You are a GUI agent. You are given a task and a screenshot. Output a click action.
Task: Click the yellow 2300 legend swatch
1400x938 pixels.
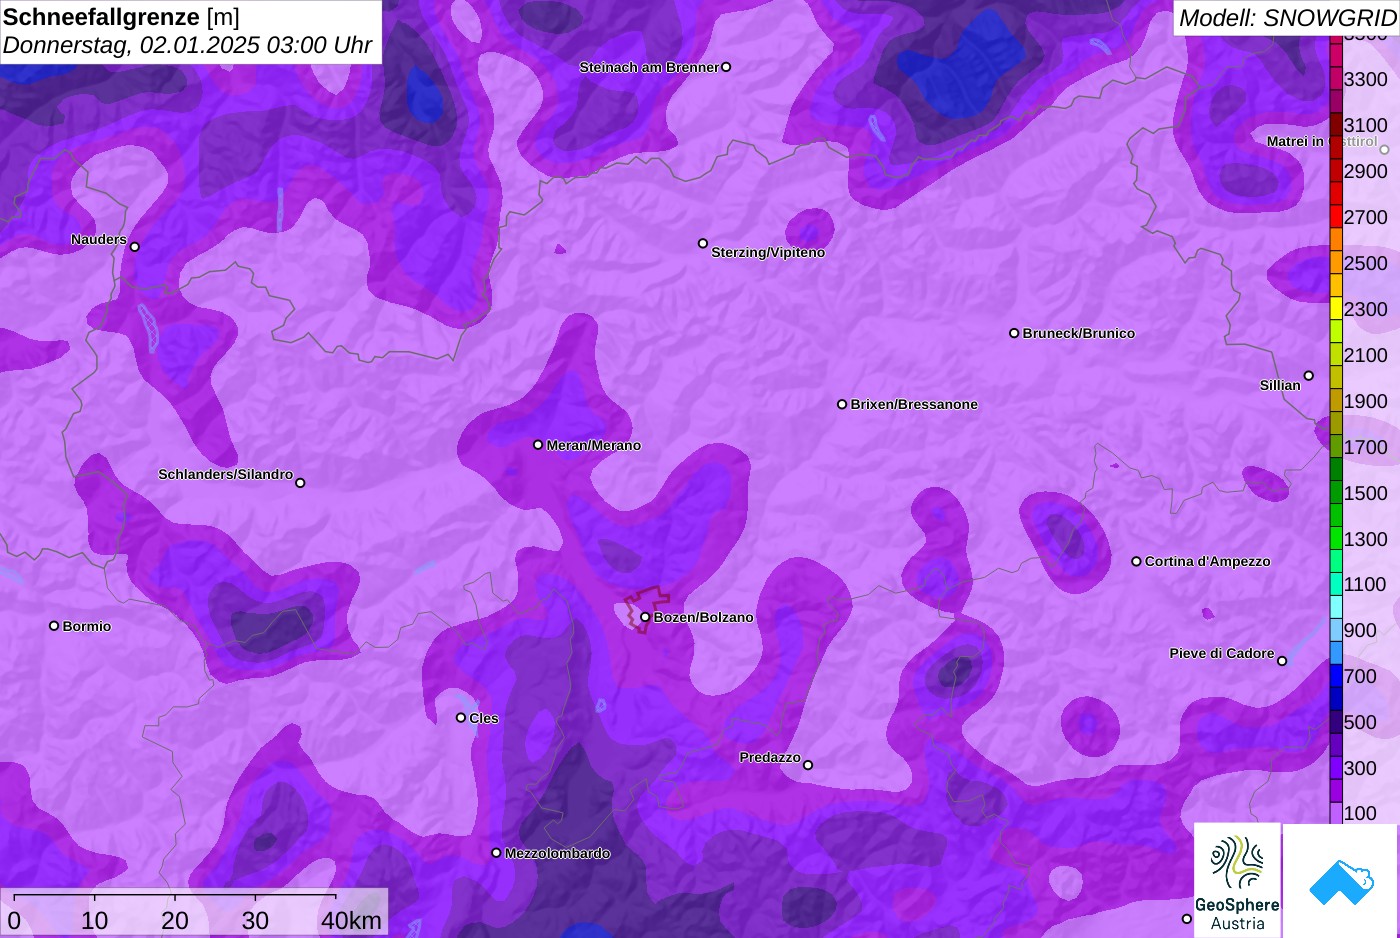(x=1336, y=309)
